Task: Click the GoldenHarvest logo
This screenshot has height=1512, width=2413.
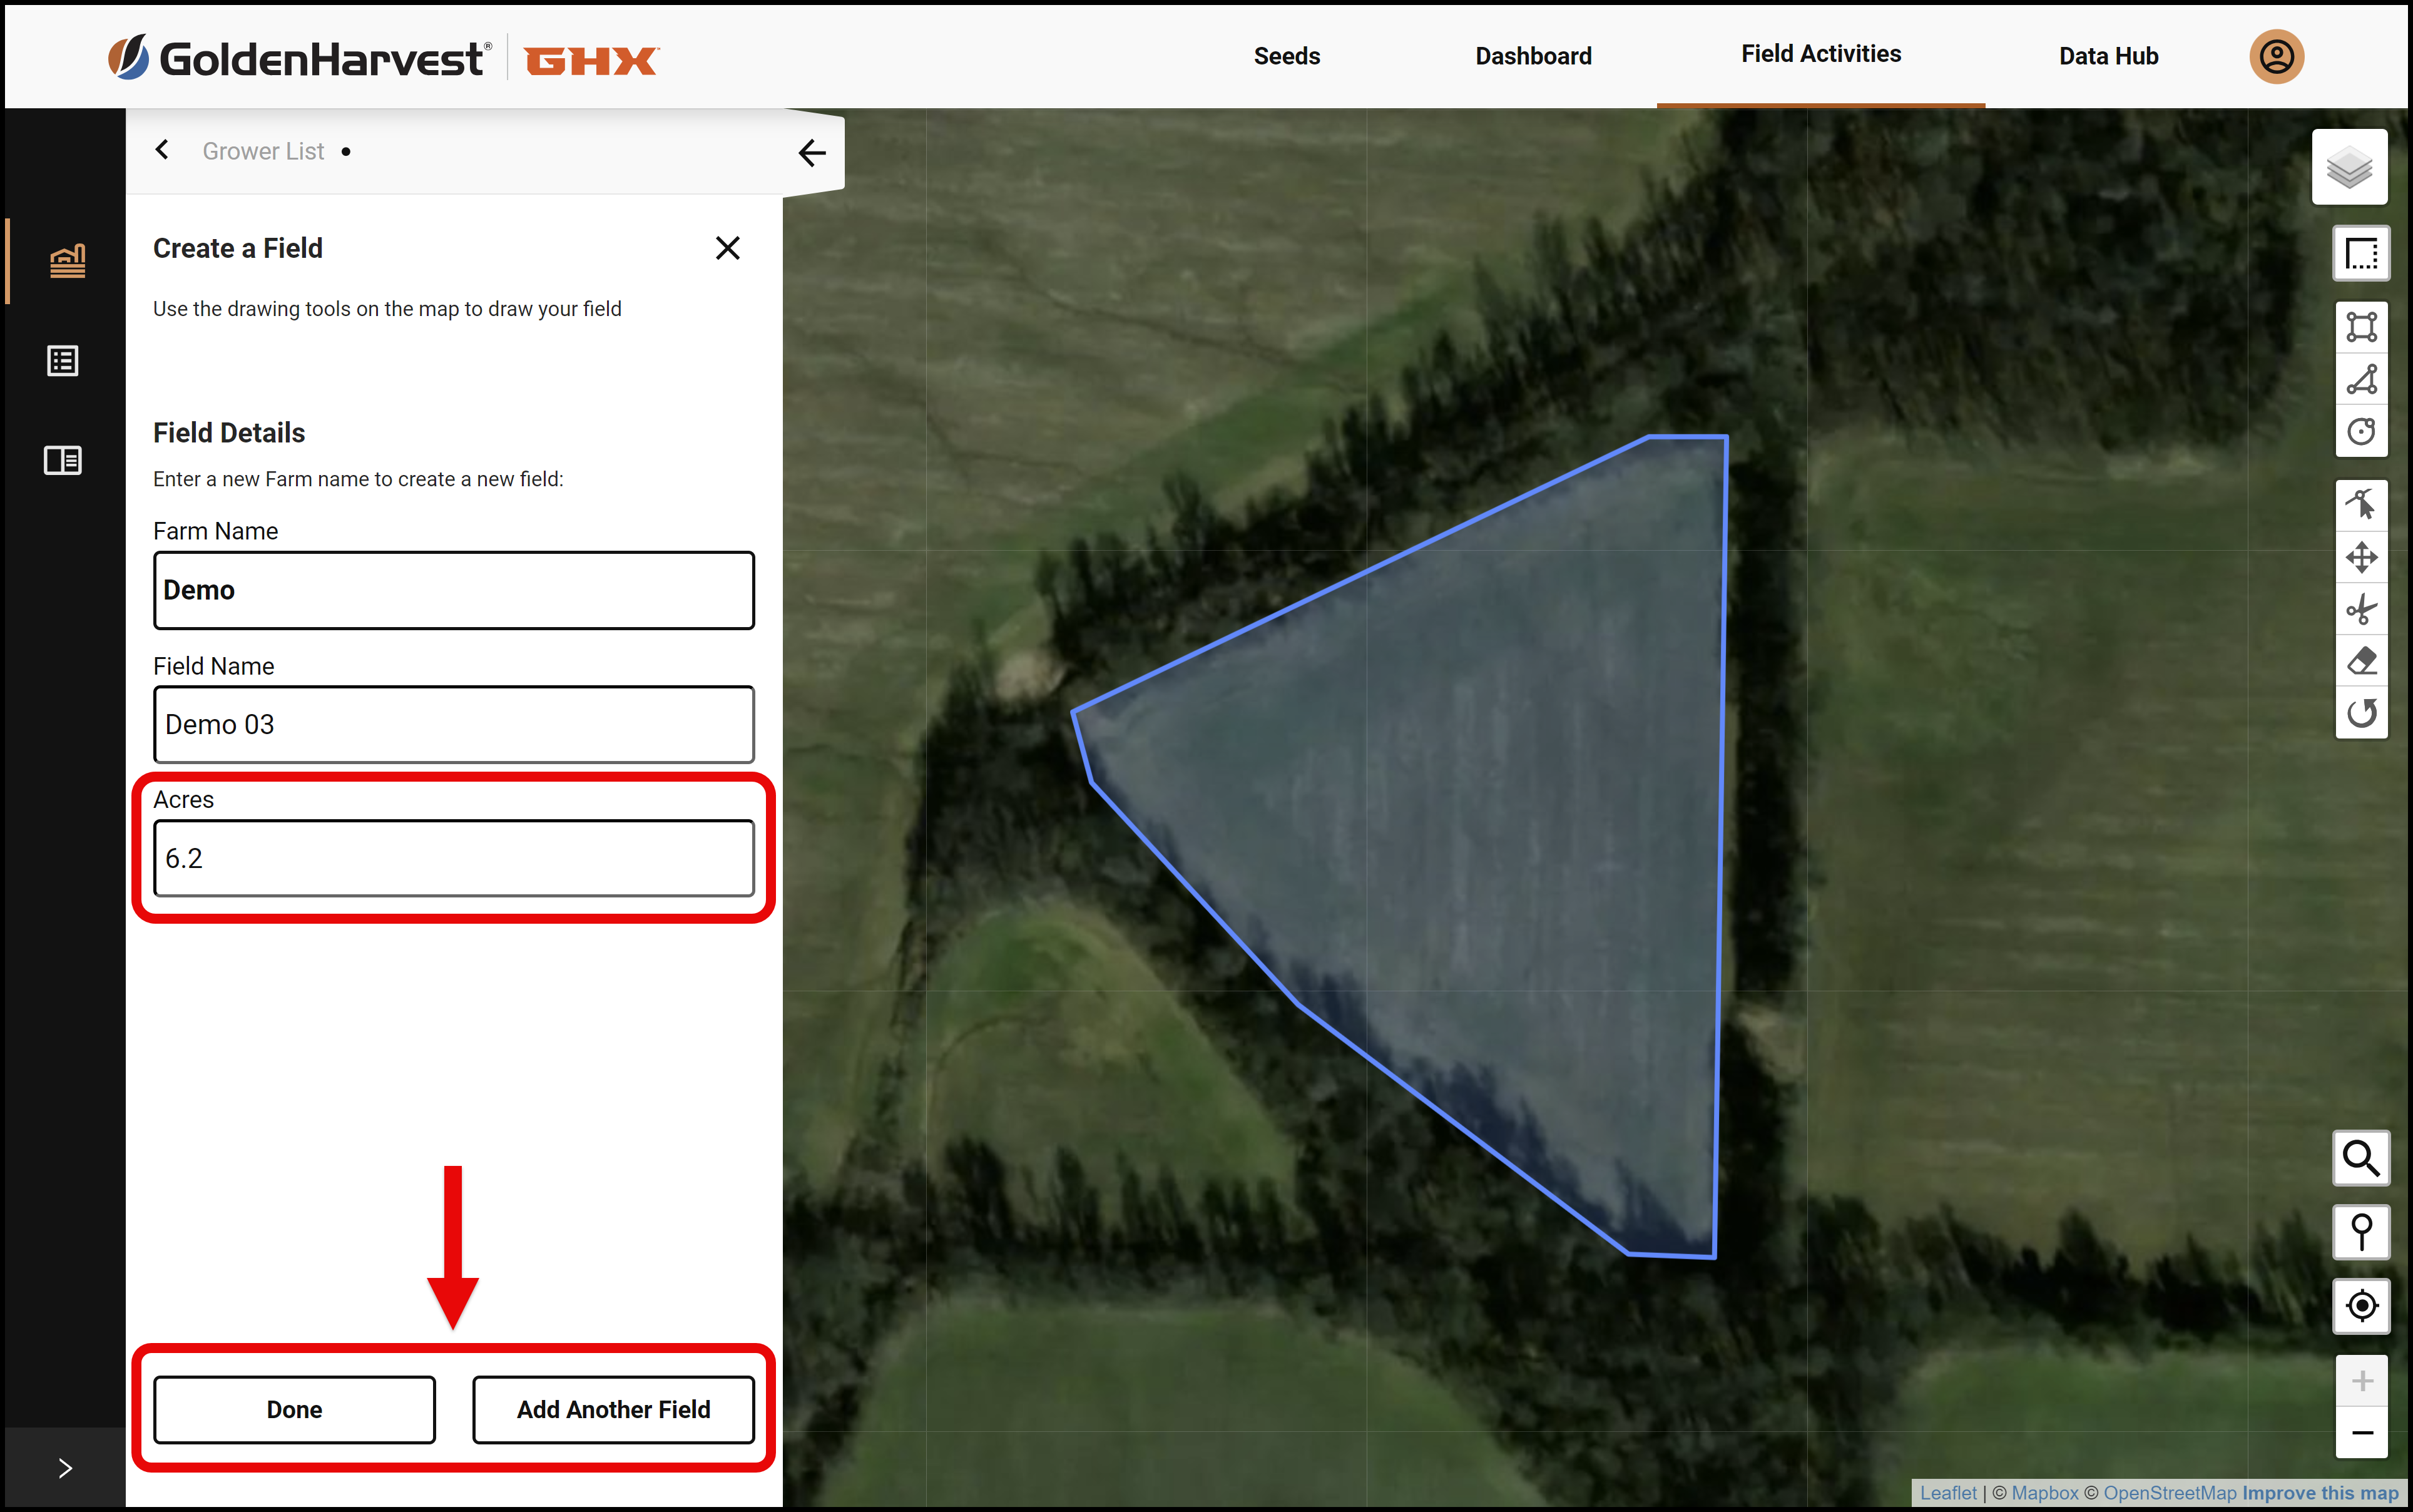Action: [299, 58]
